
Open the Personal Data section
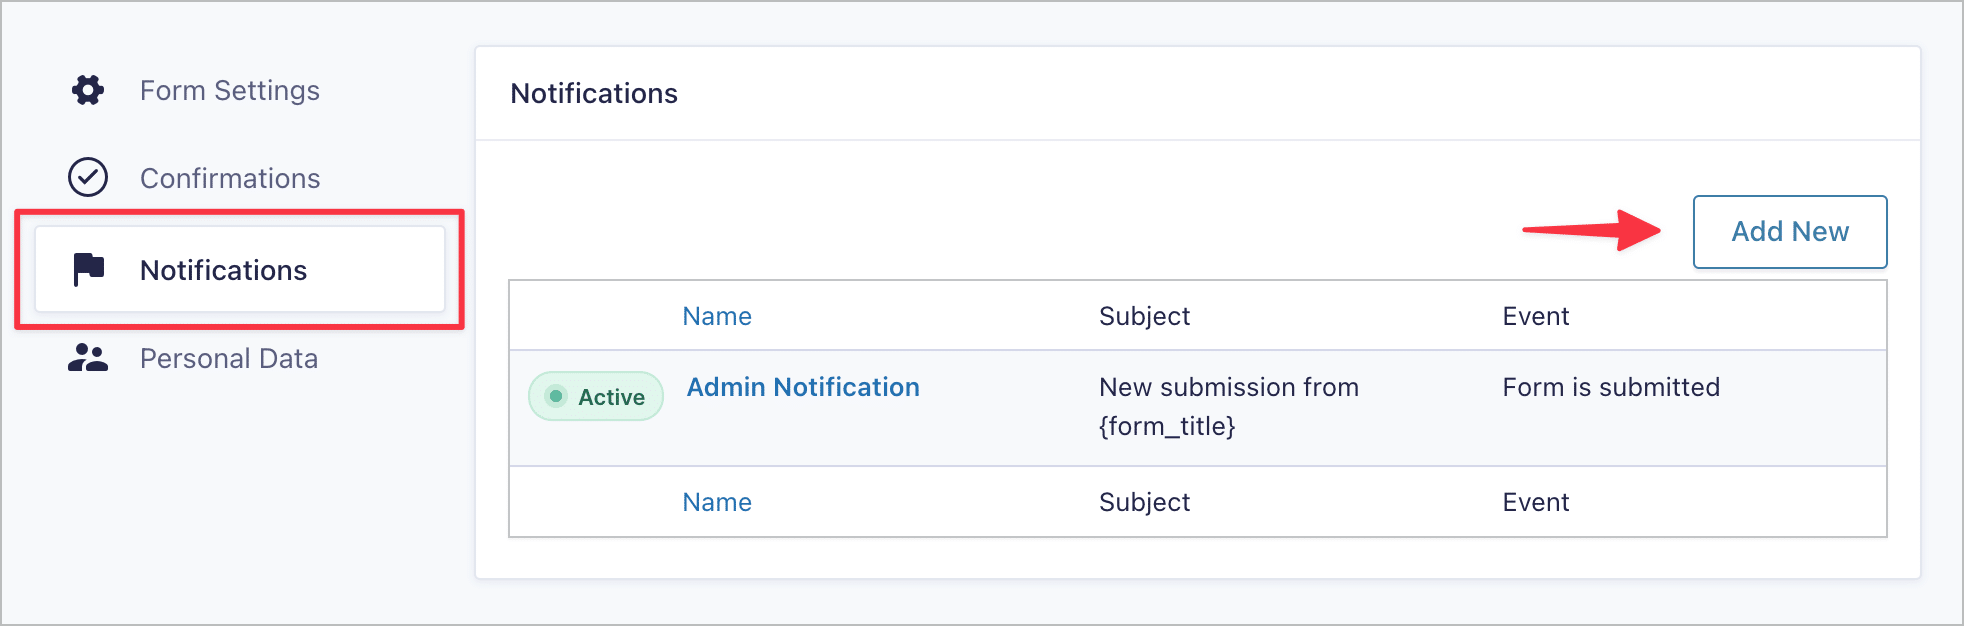coord(229,358)
